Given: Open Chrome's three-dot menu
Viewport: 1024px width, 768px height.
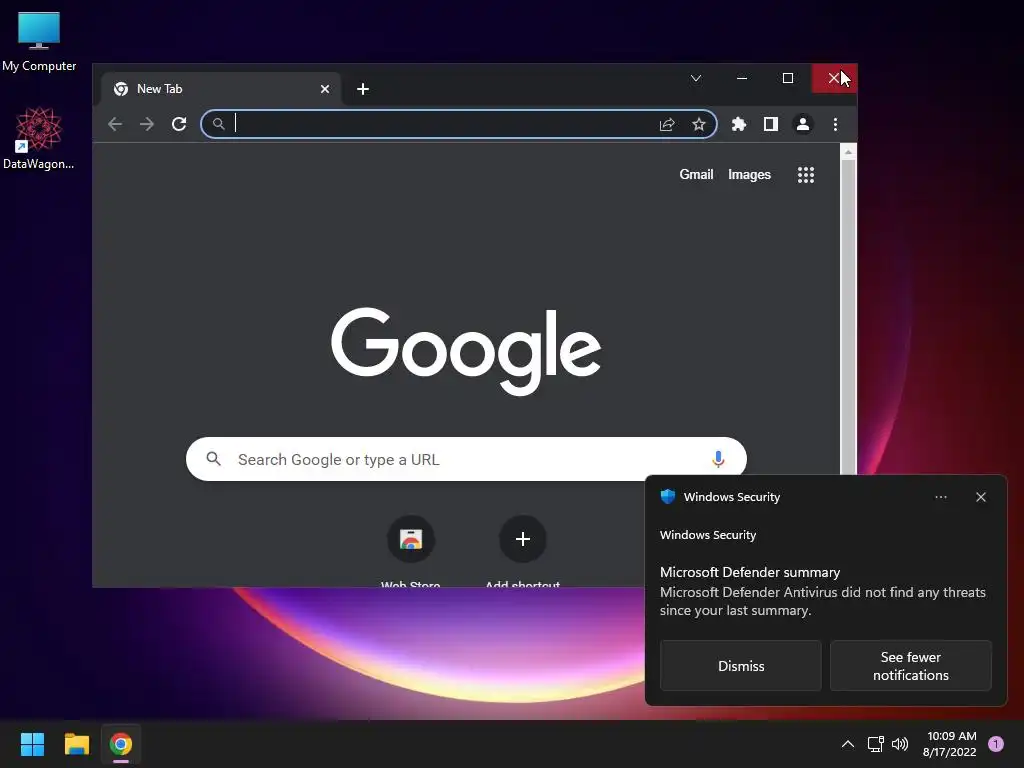Looking at the screenshot, I should pos(835,124).
